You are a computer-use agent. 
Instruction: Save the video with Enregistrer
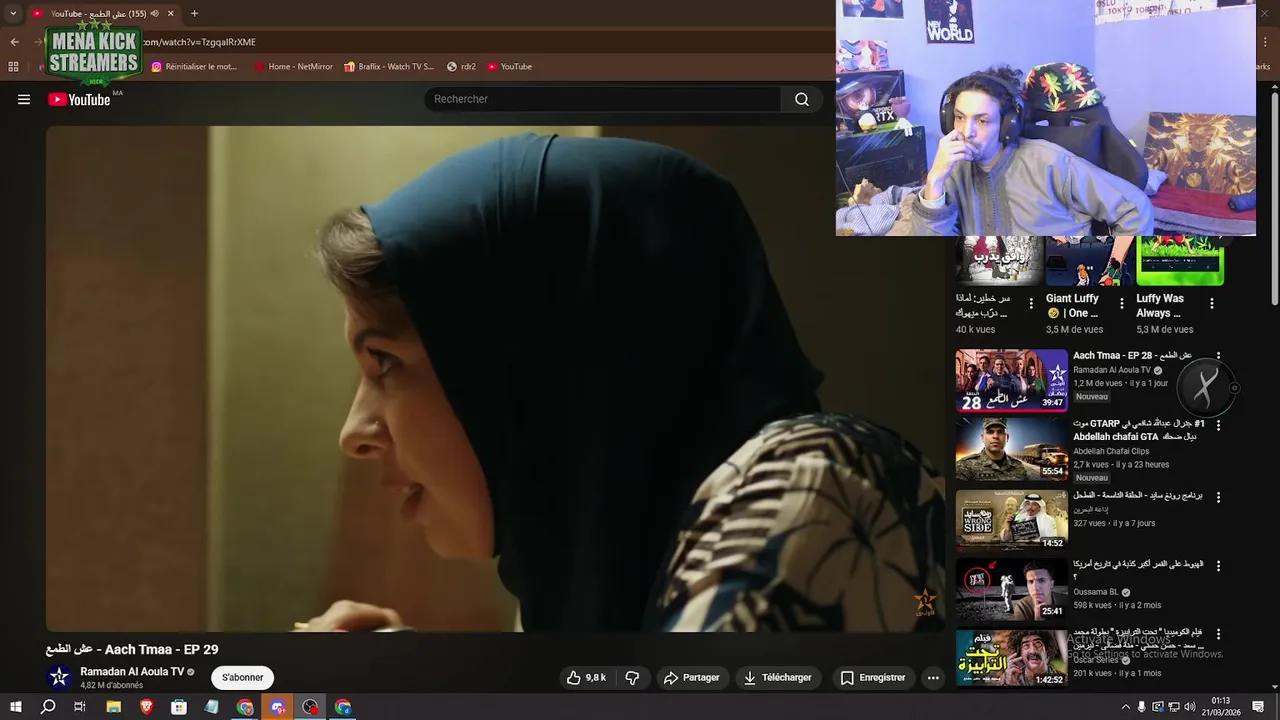872,677
